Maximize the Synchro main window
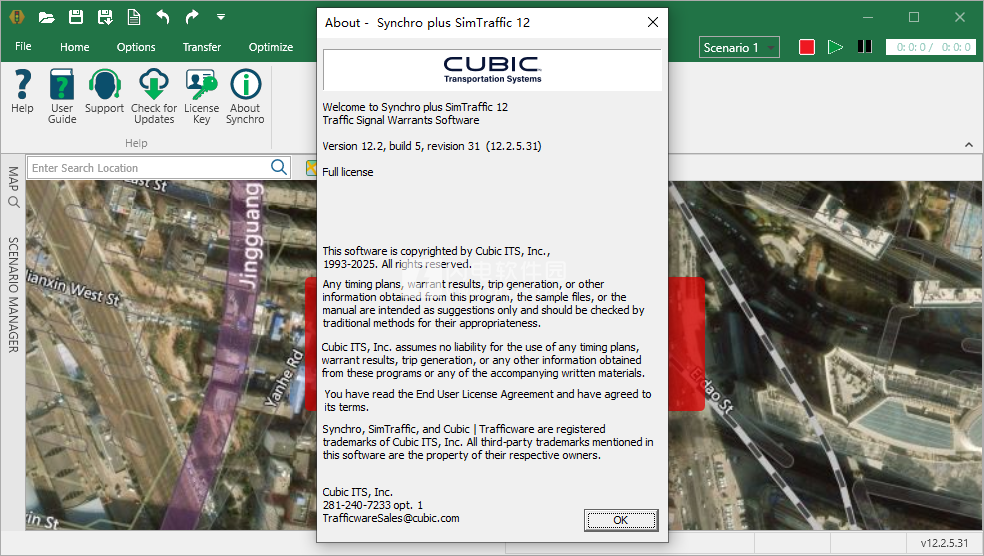984x556 pixels. [914, 18]
